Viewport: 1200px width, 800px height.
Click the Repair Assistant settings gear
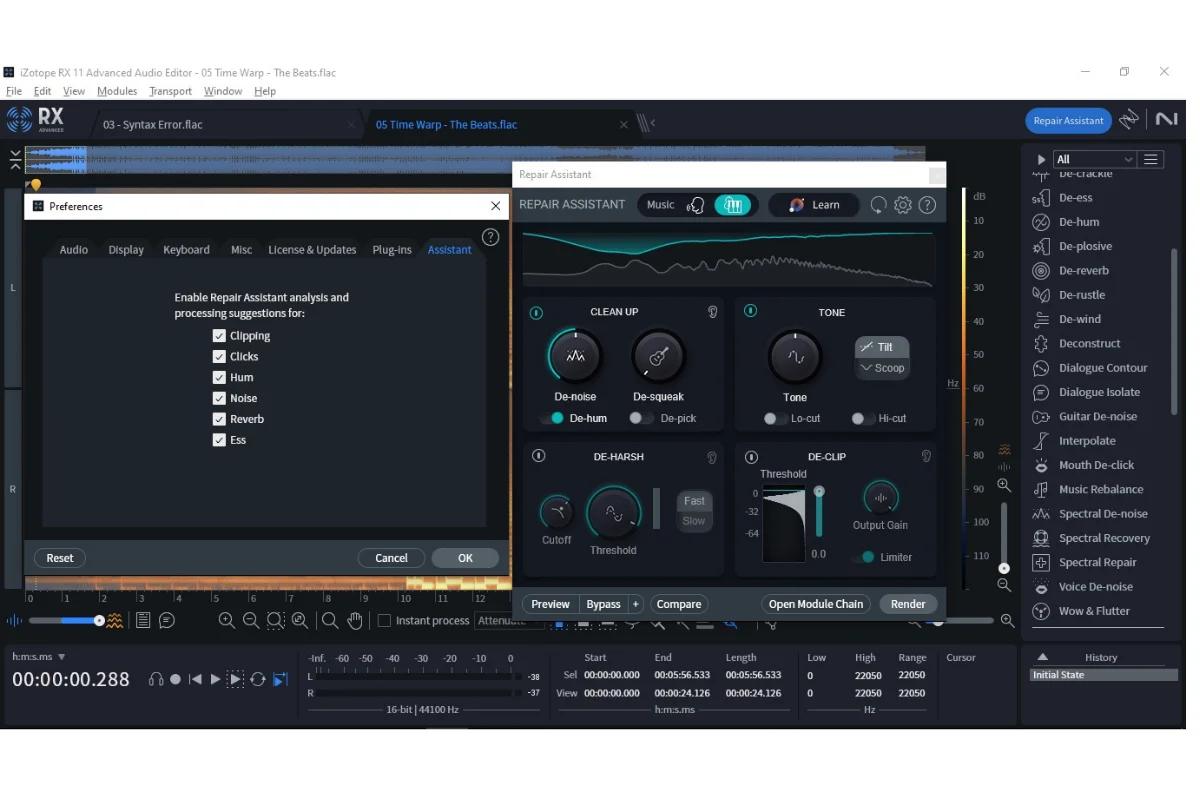click(903, 205)
